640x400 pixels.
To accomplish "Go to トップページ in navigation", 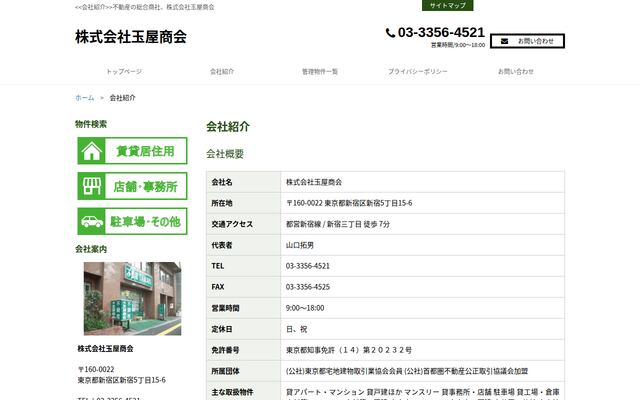I will (x=124, y=71).
